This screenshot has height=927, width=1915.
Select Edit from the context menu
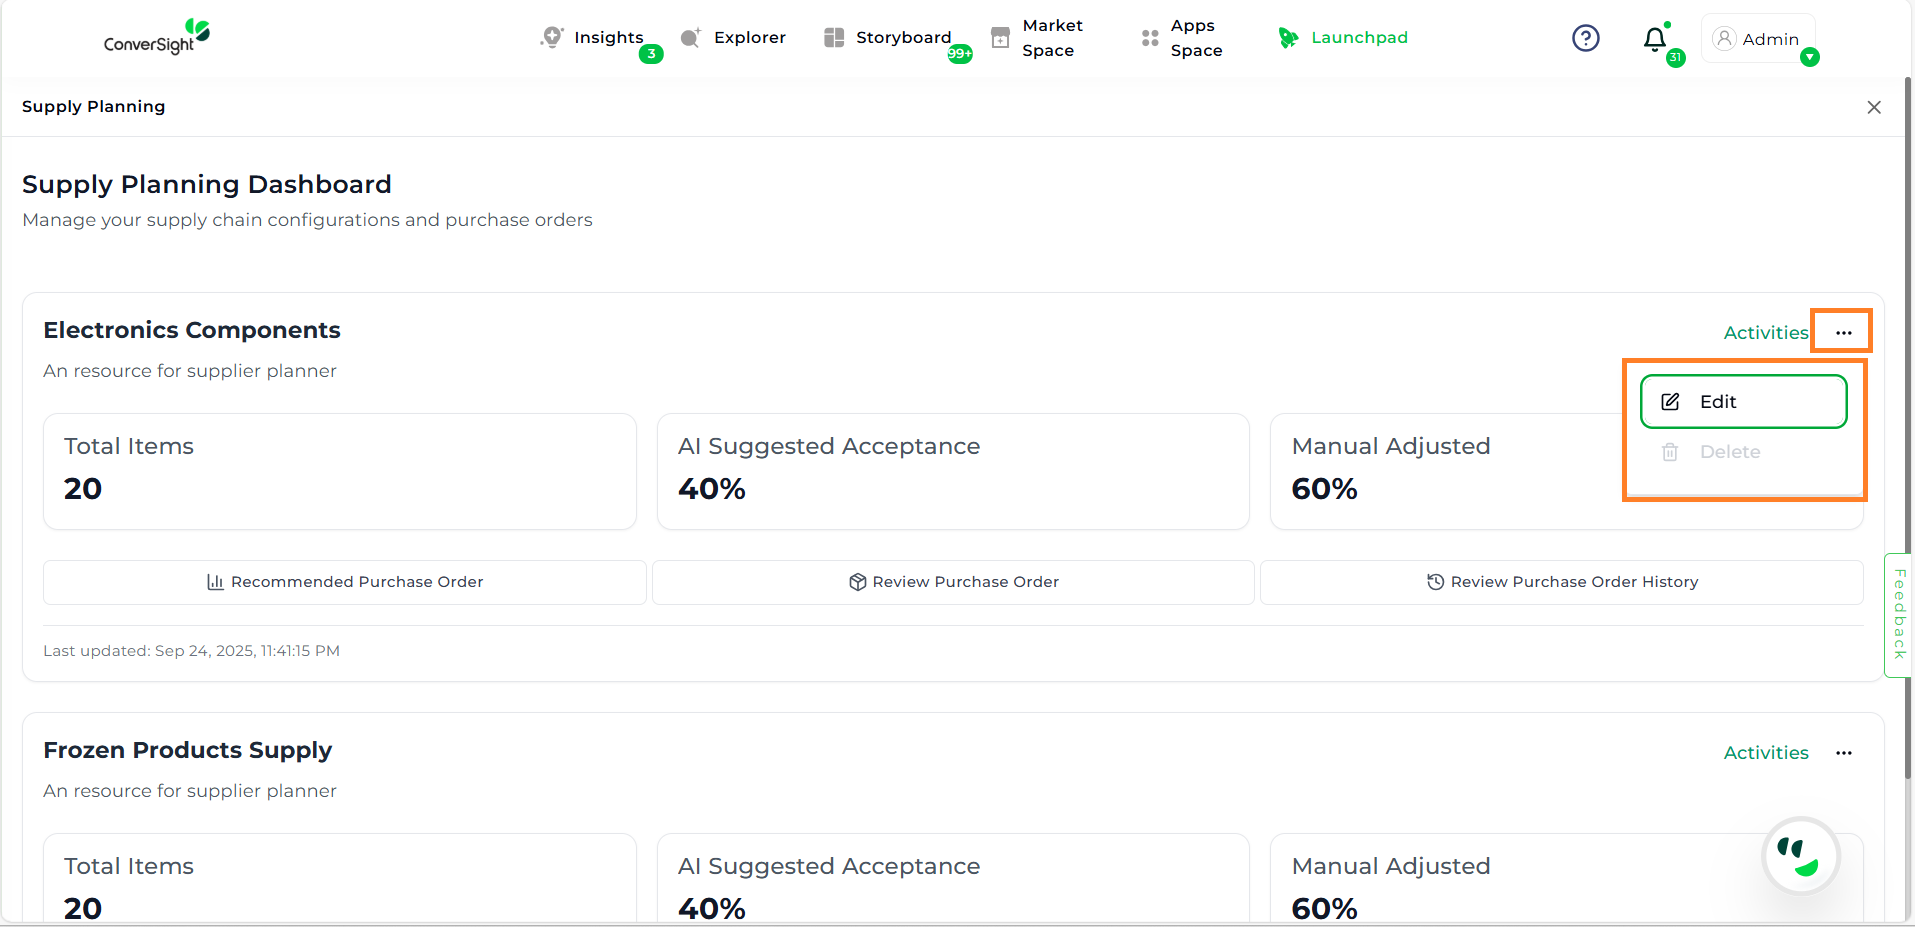[1743, 402]
